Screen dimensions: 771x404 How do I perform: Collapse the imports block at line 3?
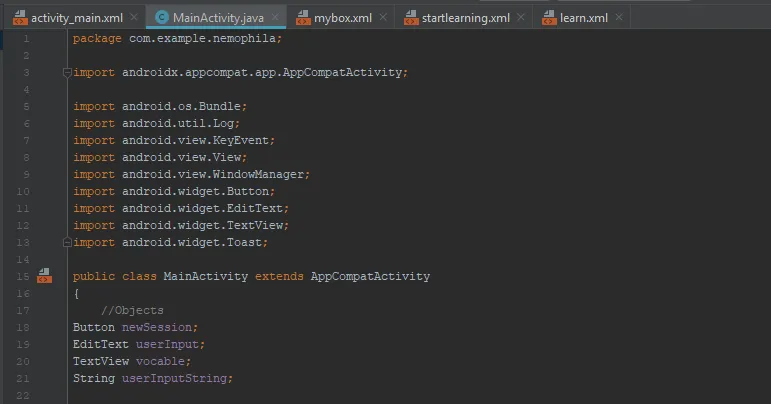point(67,72)
